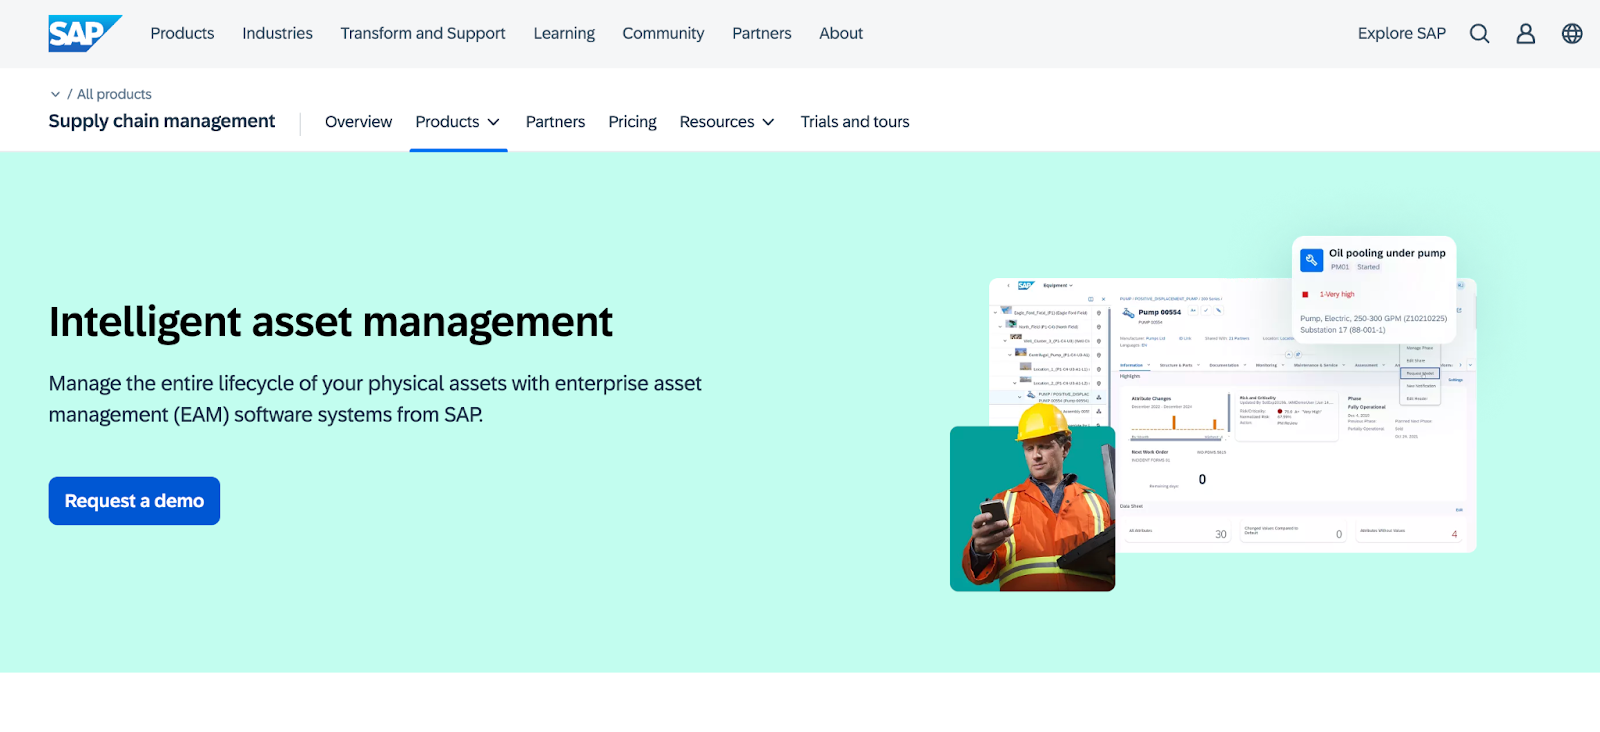
Task: Click Explore SAP
Action: 1401,33
